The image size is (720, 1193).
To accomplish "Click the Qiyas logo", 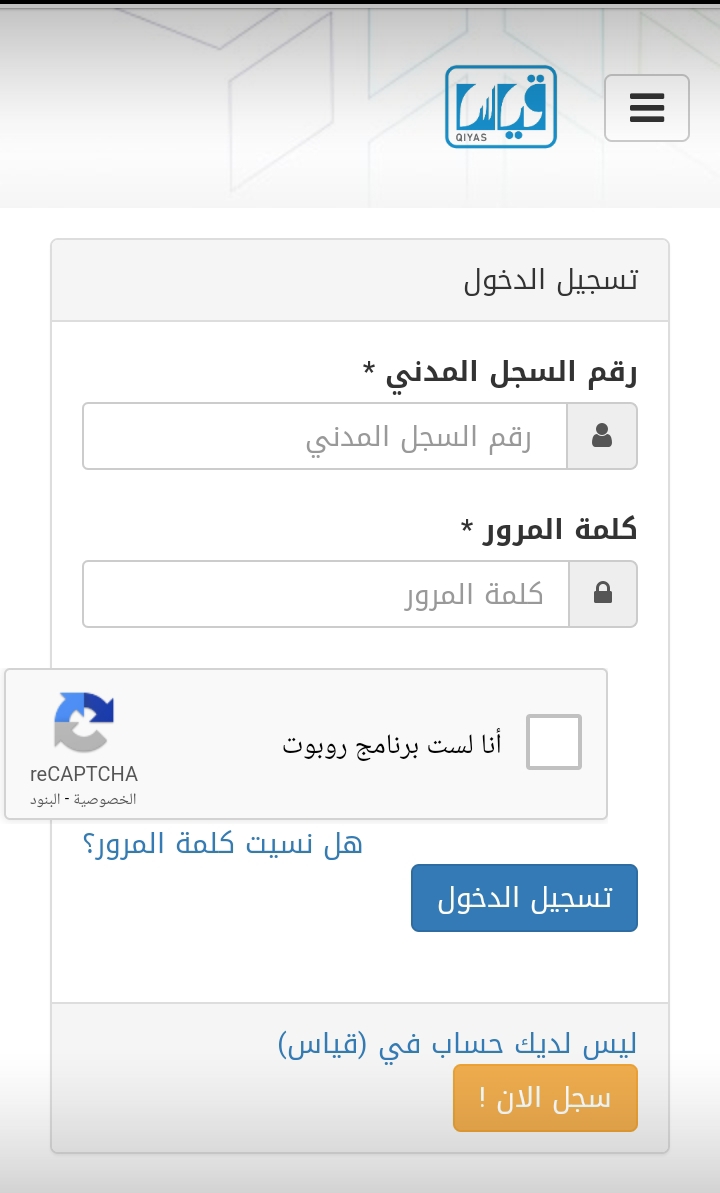I will (x=501, y=107).
